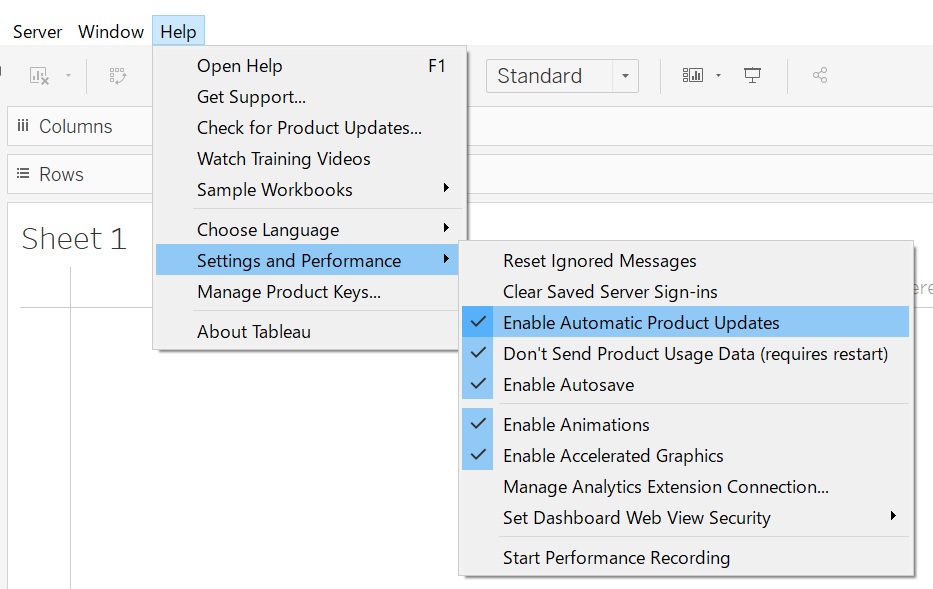Click the Rows shelf icon
933x589 pixels.
pyautogui.click(x=23, y=174)
